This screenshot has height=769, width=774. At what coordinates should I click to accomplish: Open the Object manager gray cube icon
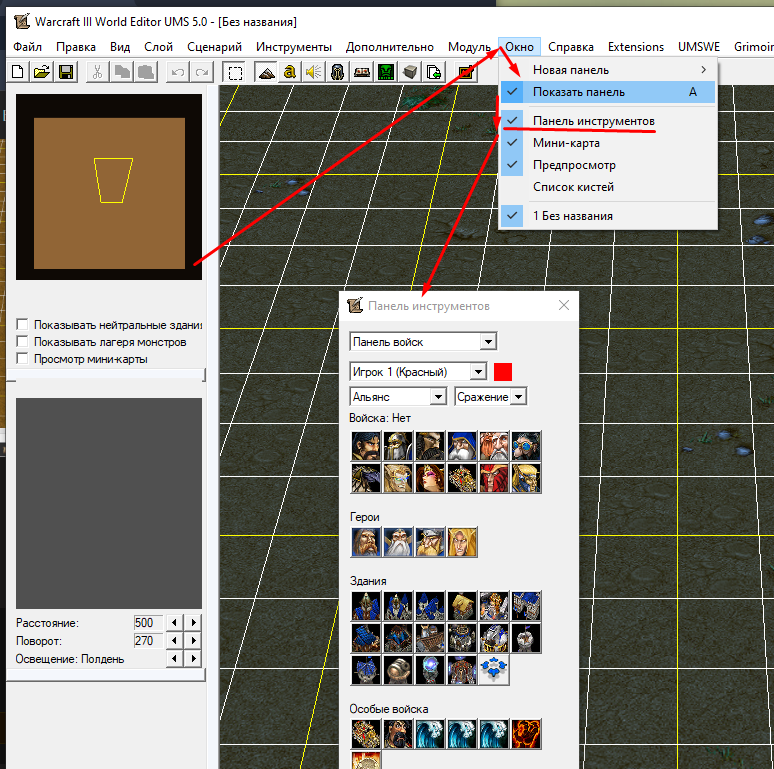coord(409,73)
